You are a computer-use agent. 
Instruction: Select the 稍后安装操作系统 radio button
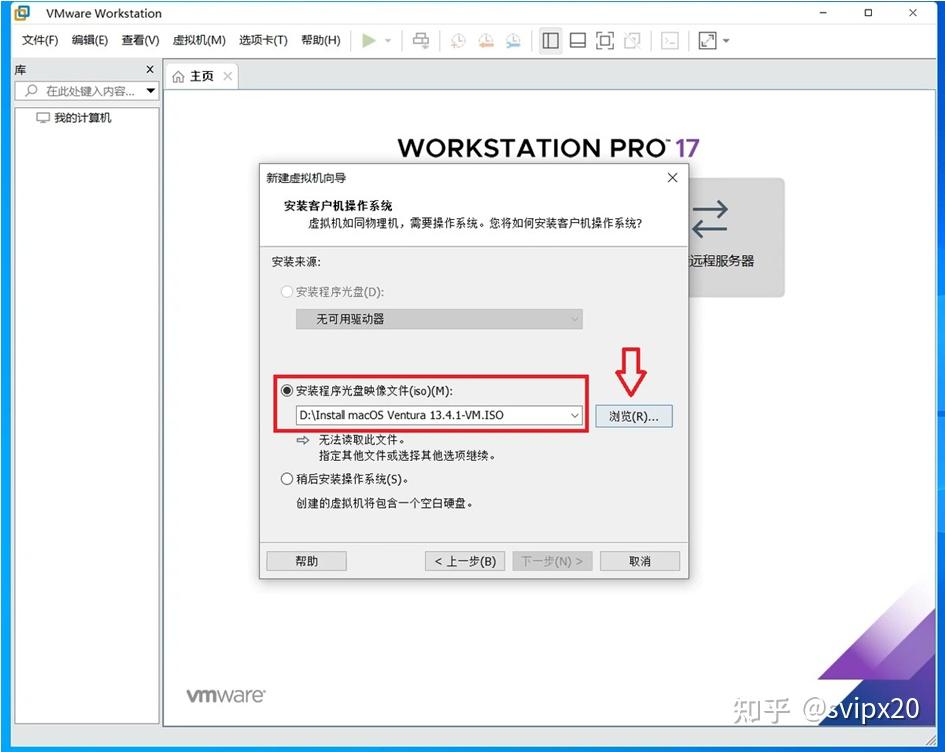click(x=287, y=479)
